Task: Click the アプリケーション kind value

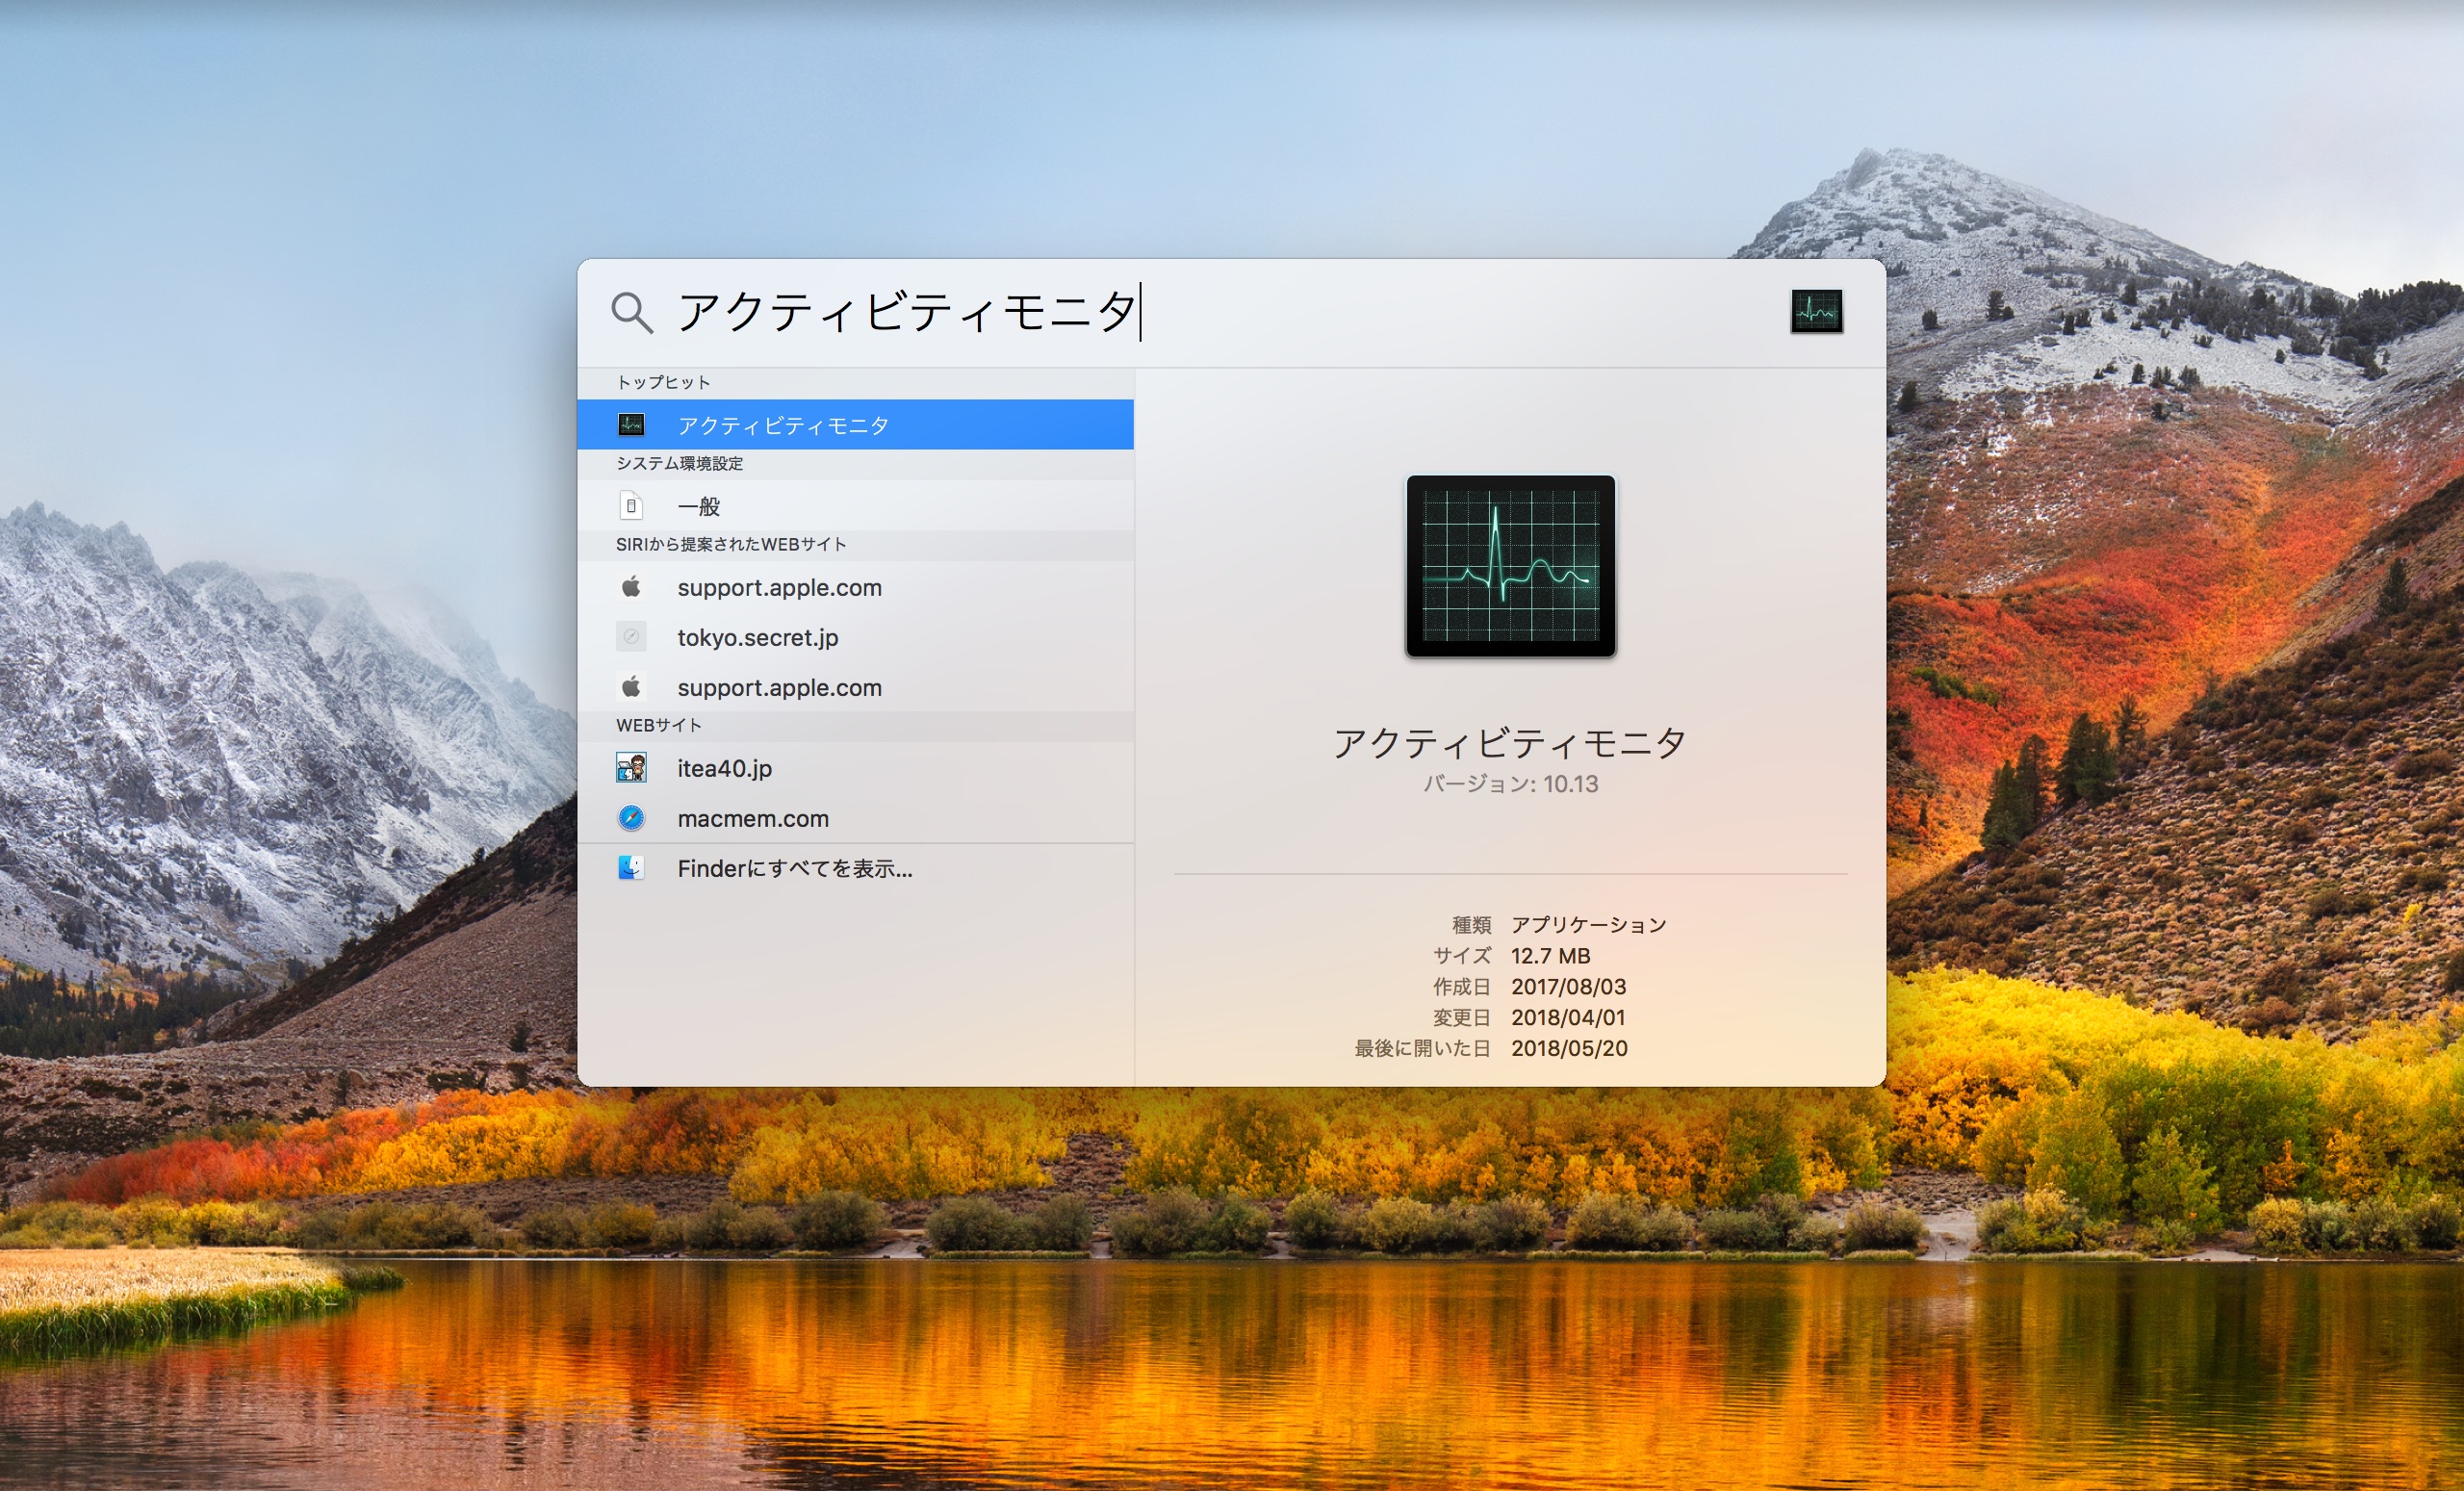Action: point(1589,925)
